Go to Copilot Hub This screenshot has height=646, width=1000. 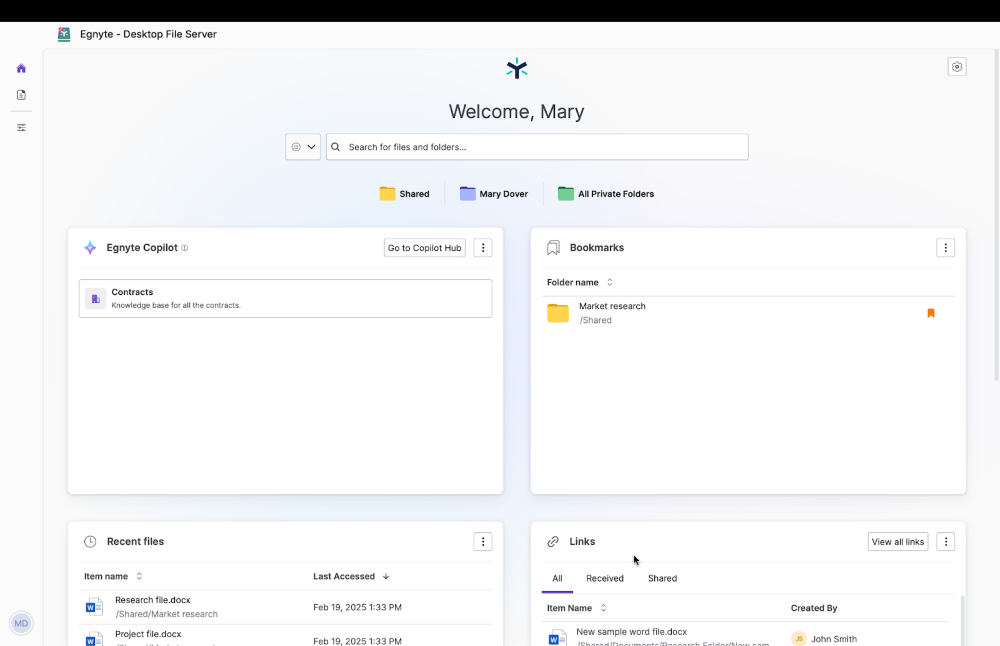(425, 248)
